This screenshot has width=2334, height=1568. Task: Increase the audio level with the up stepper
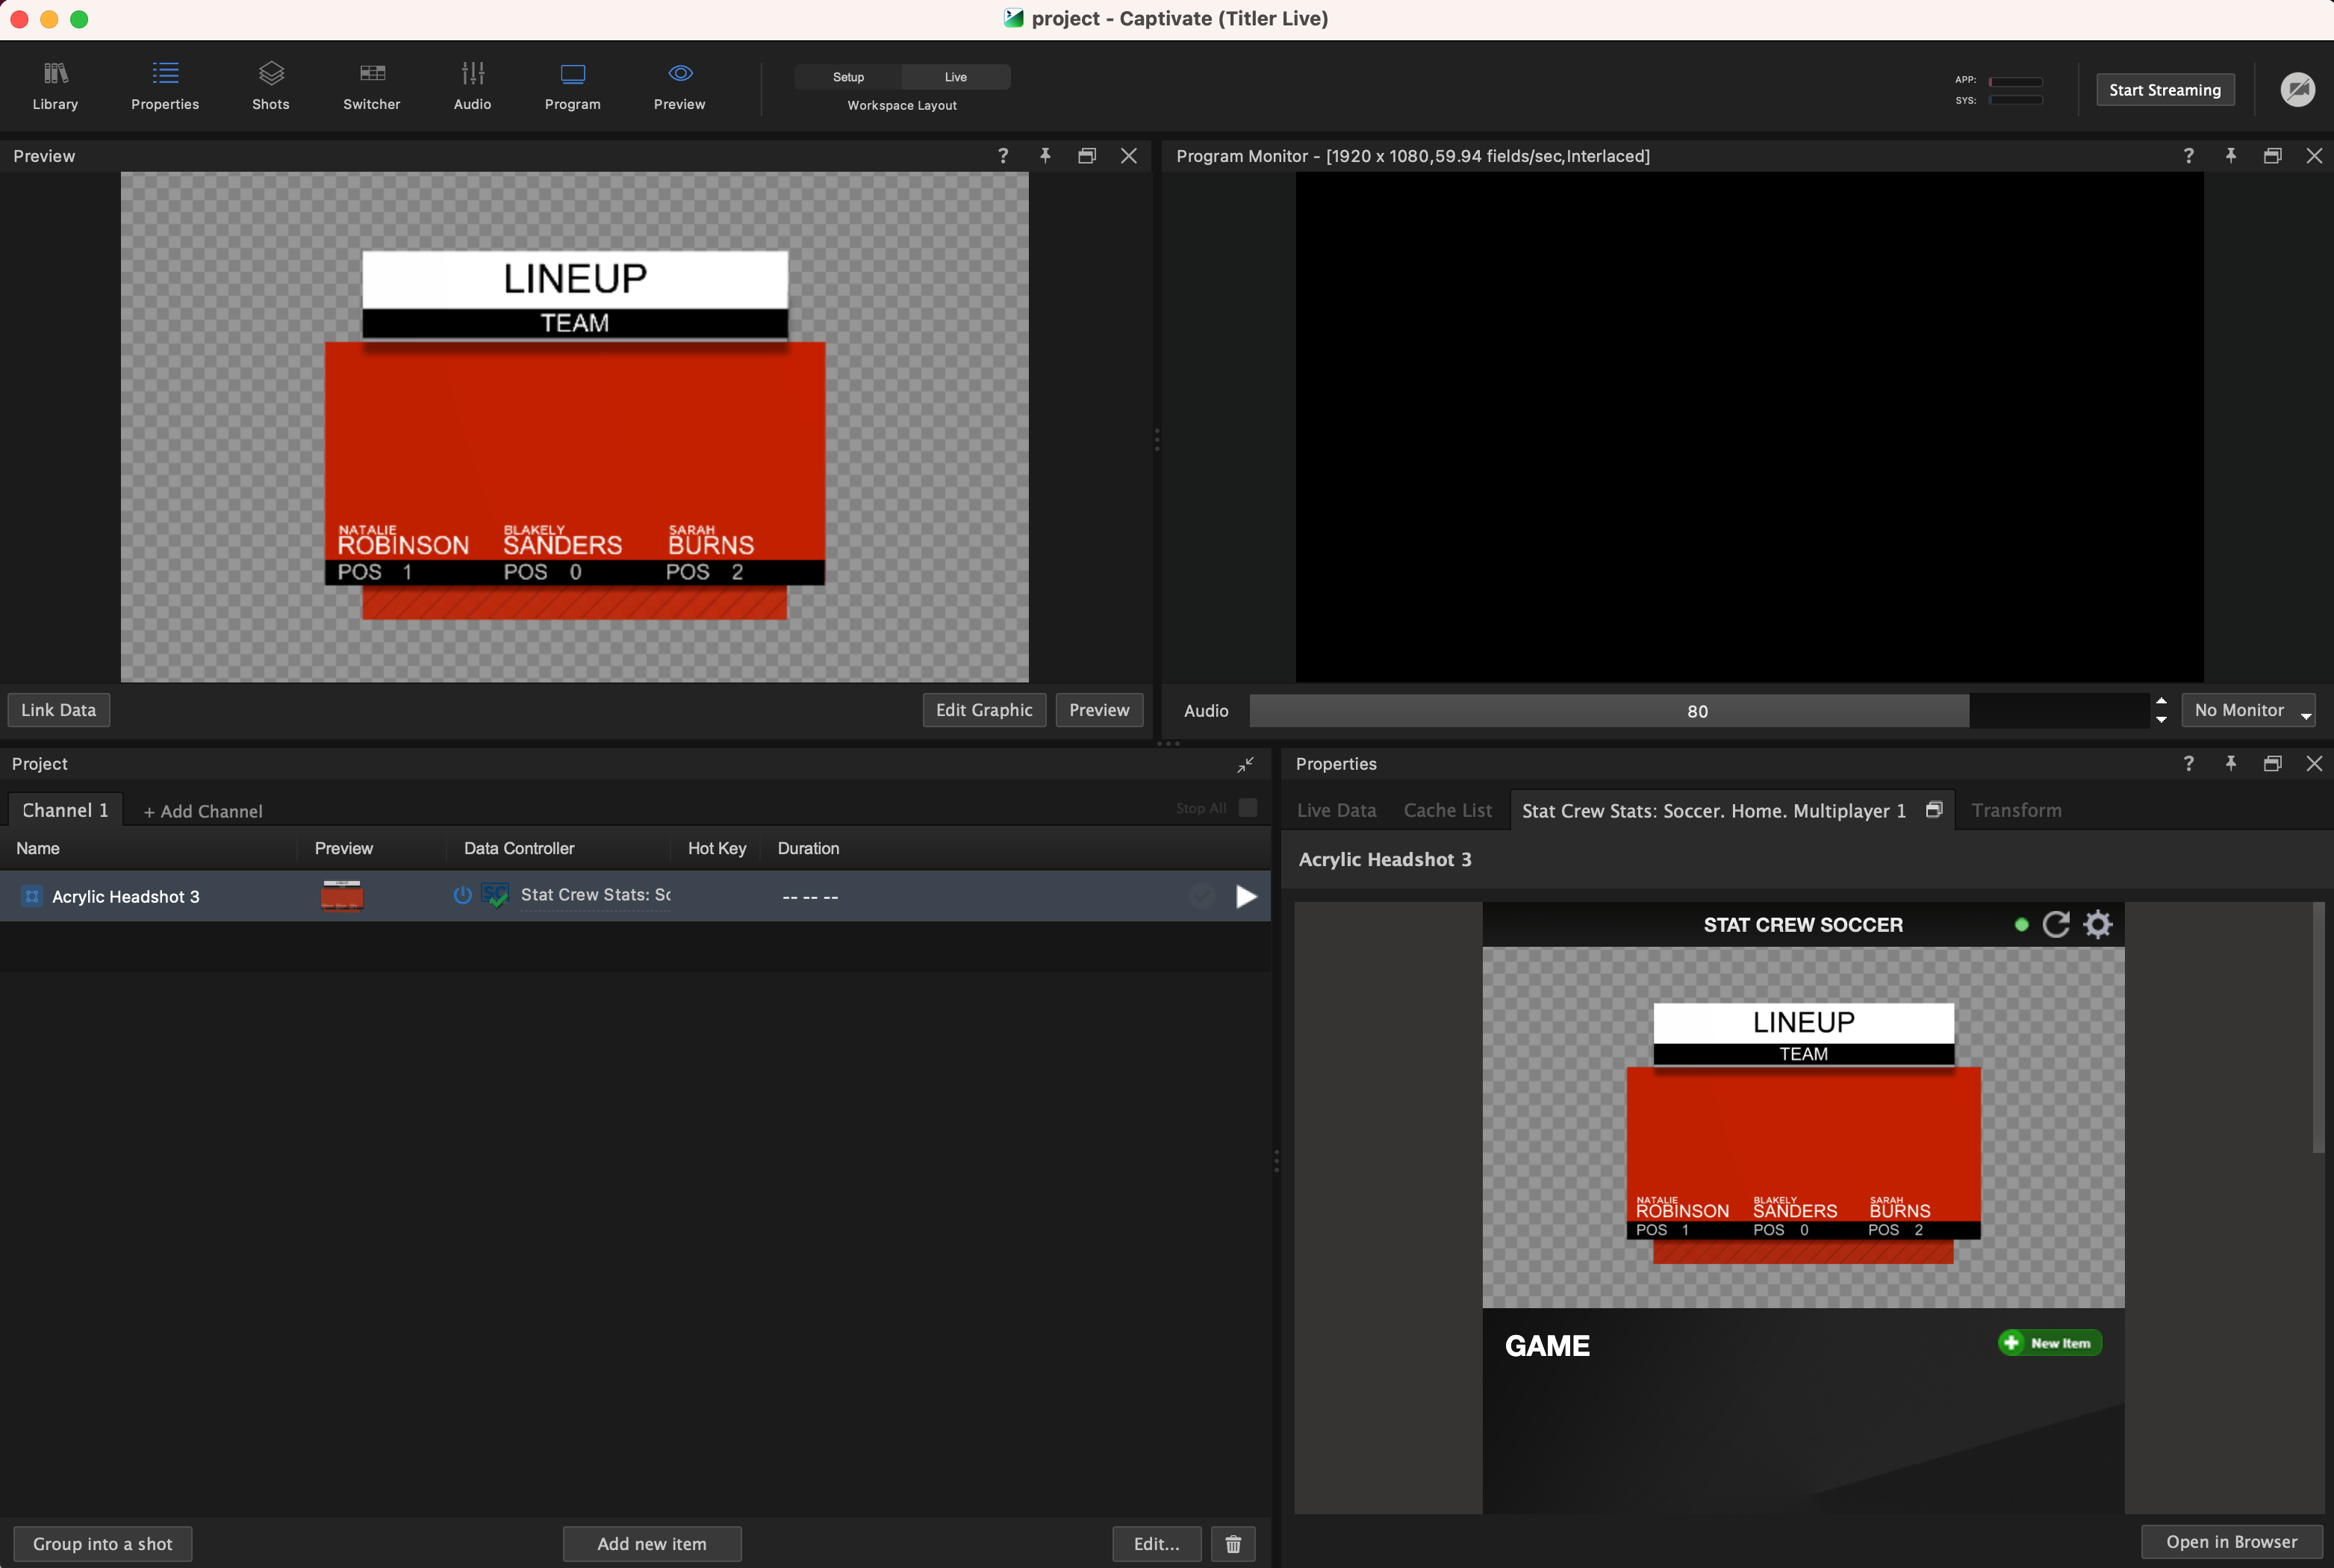pyautogui.click(x=2162, y=702)
